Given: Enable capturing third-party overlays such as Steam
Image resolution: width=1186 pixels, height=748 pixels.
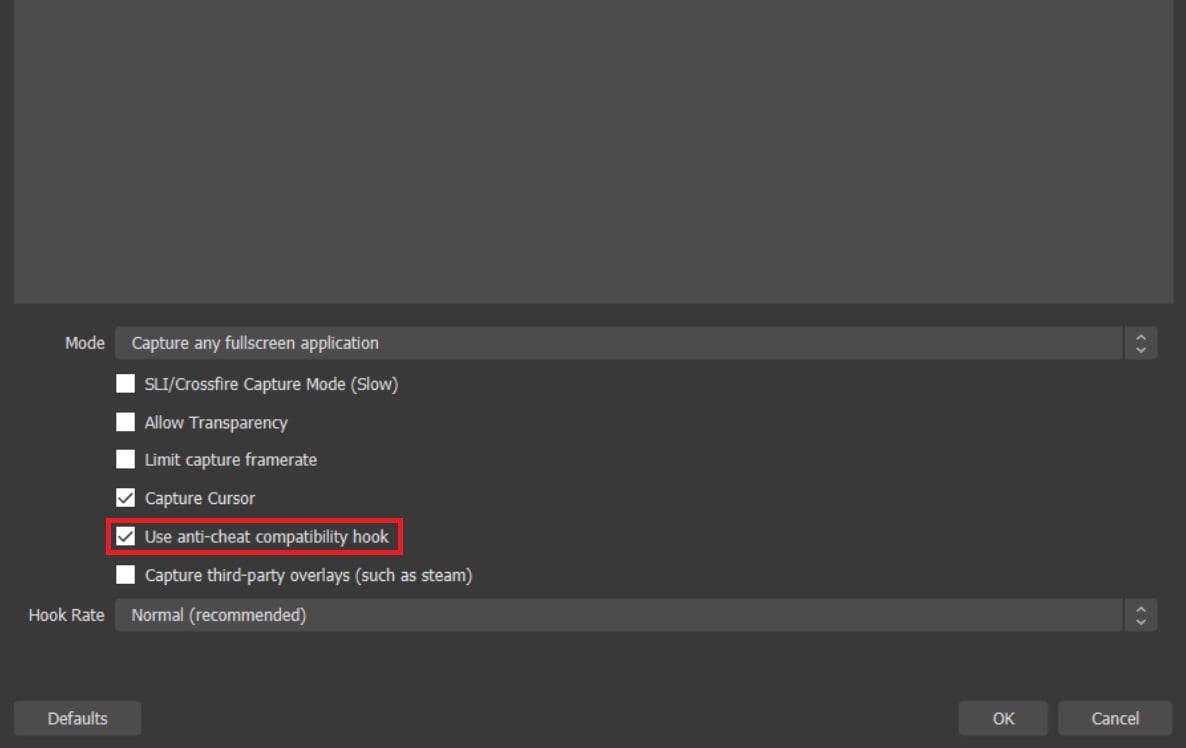Looking at the screenshot, I should tap(125, 575).
